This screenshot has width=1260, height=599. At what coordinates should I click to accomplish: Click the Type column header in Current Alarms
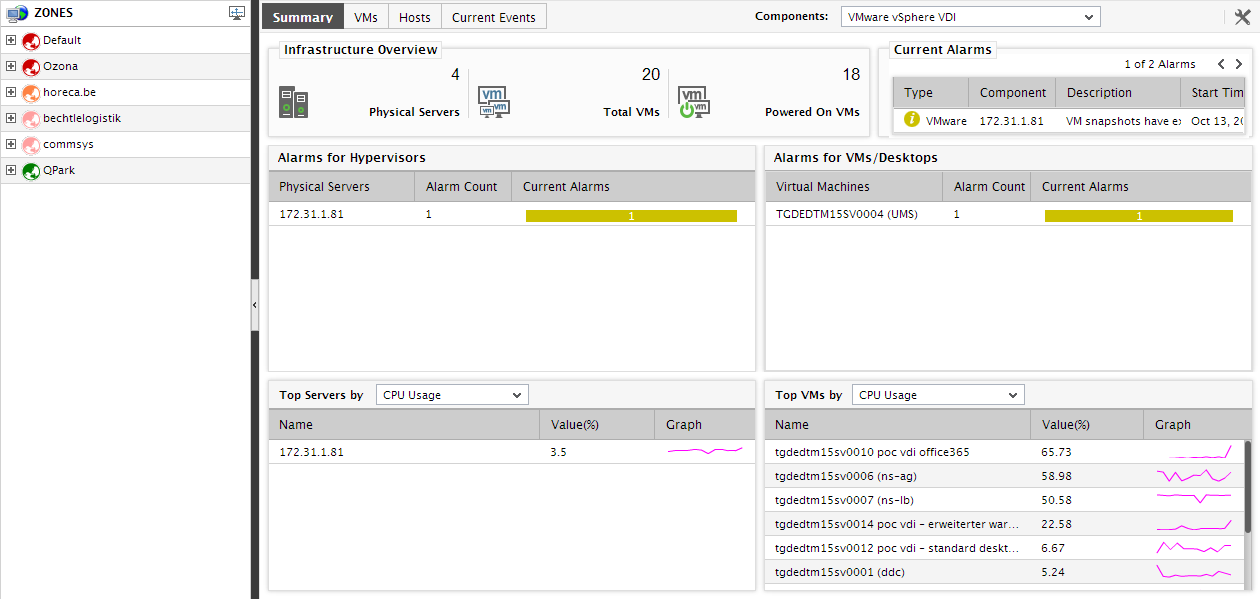(x=931, y=92)
